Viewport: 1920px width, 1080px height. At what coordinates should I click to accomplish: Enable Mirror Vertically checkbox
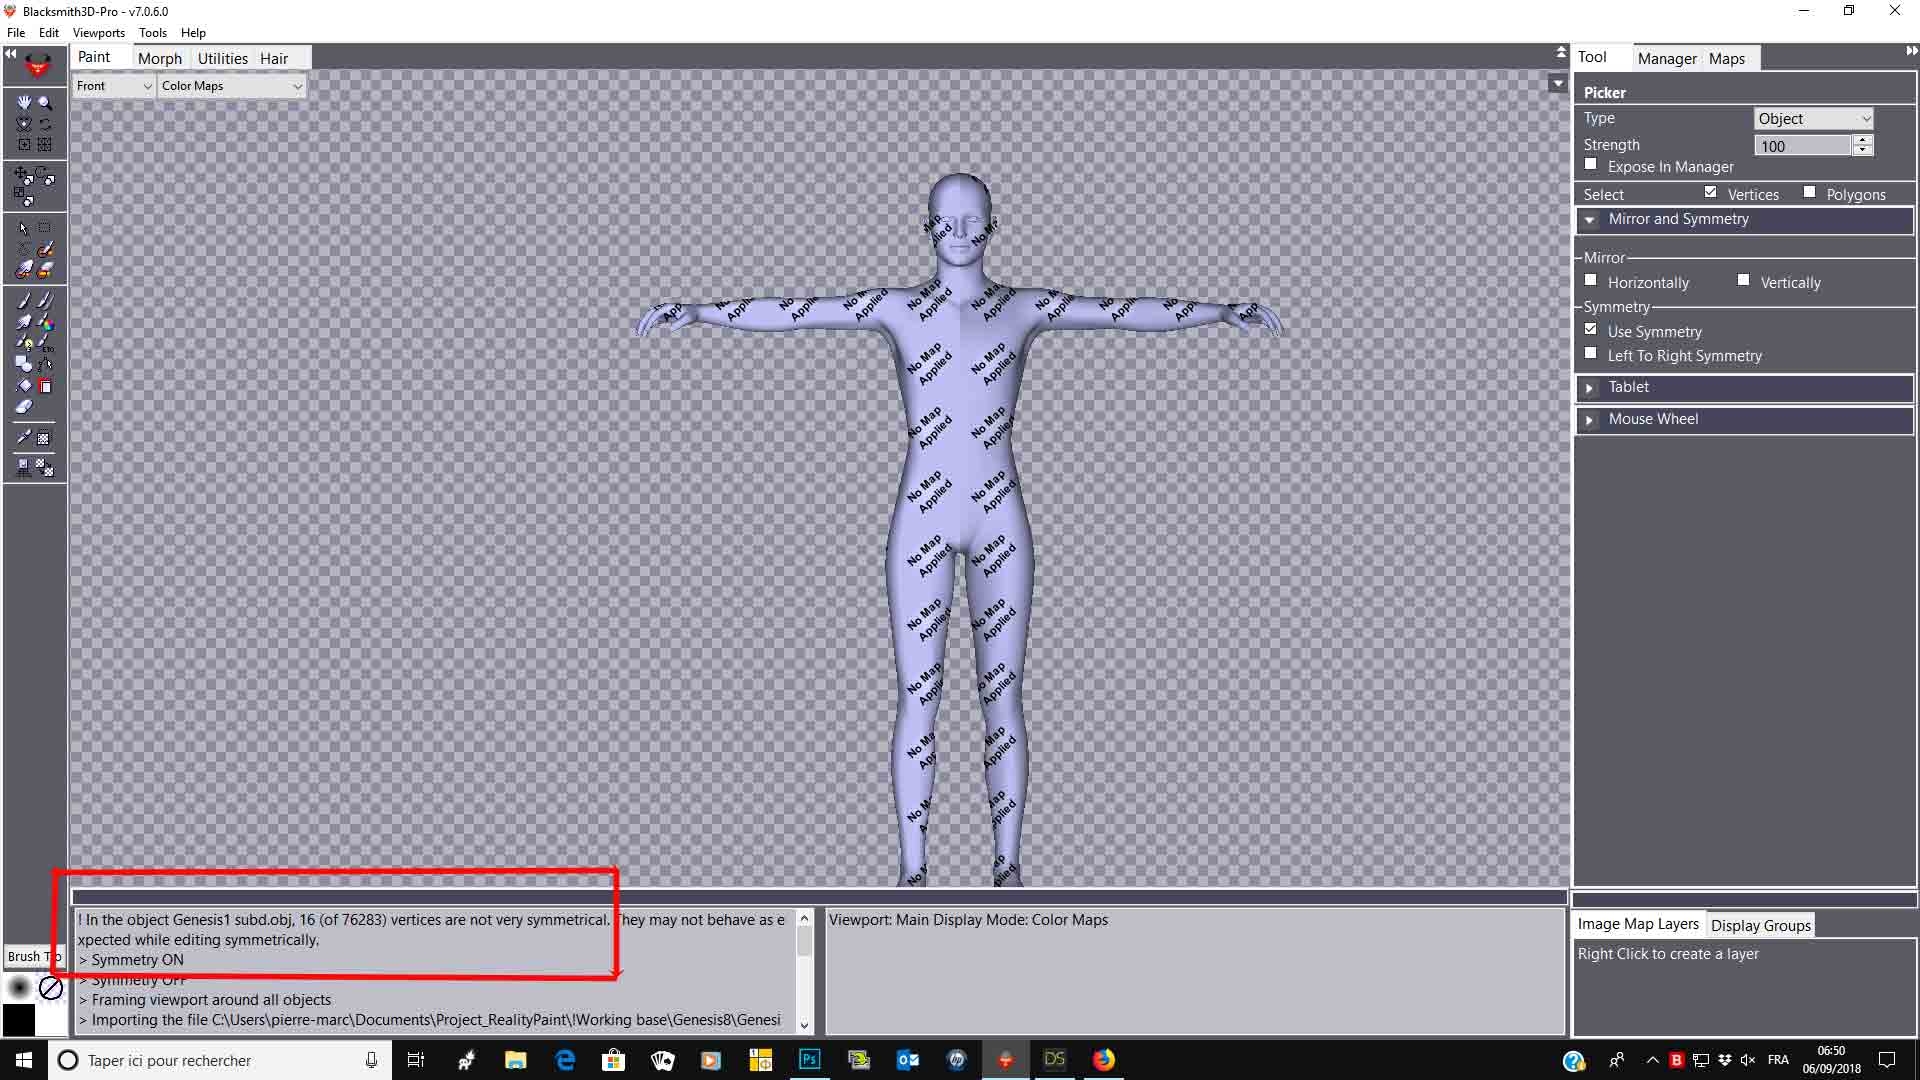pyautogui.click(x=1744, y=280)
